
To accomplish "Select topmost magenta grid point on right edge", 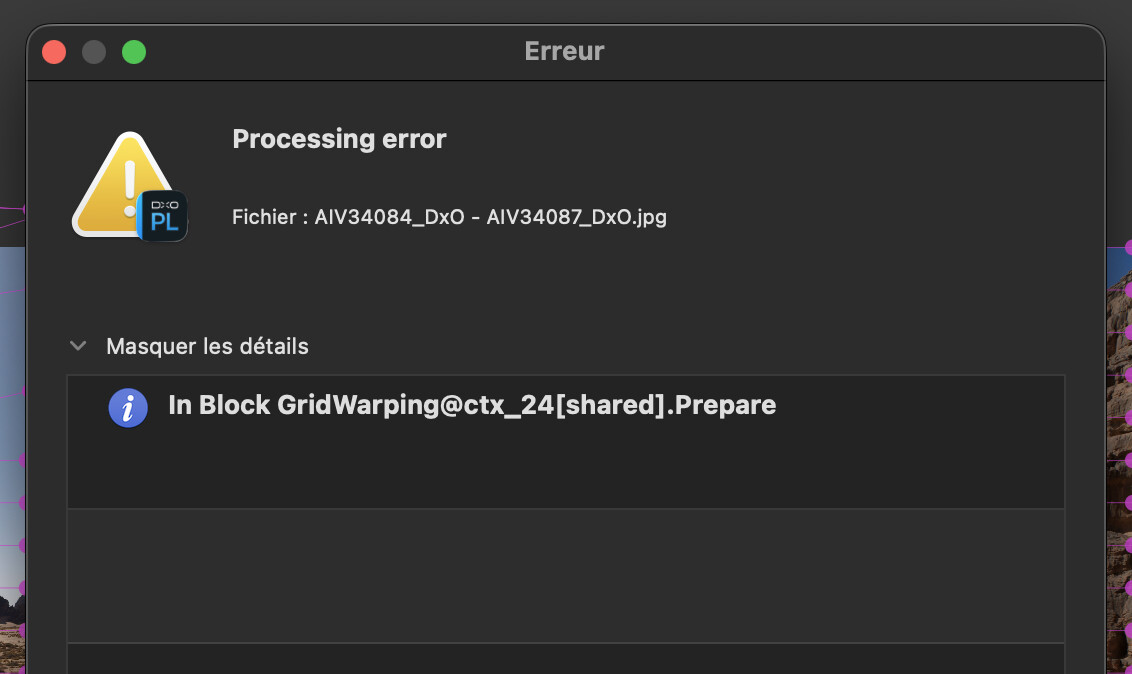I will coord(1128,246).
